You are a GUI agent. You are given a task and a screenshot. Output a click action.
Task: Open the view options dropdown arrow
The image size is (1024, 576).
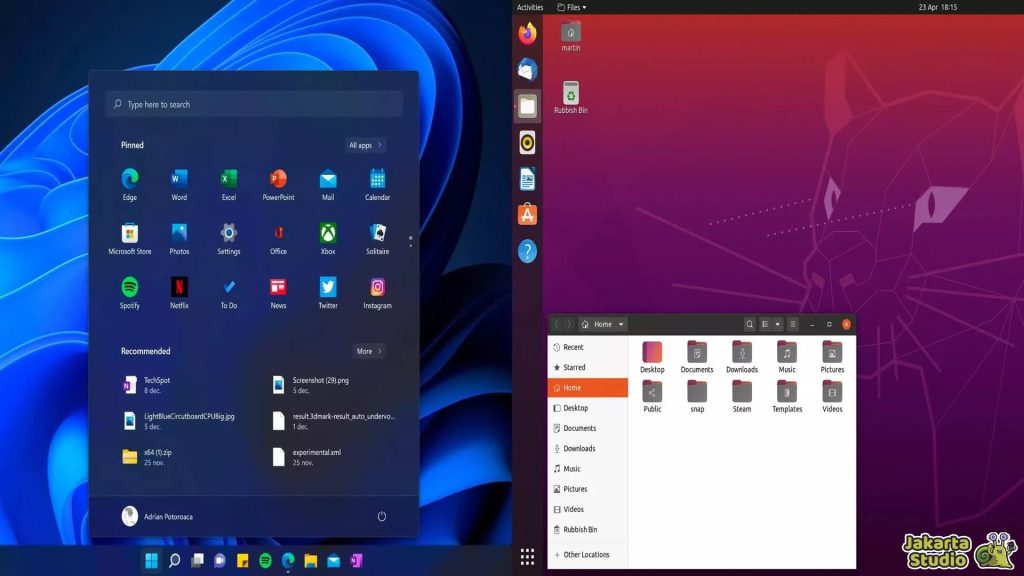(778, 324)
